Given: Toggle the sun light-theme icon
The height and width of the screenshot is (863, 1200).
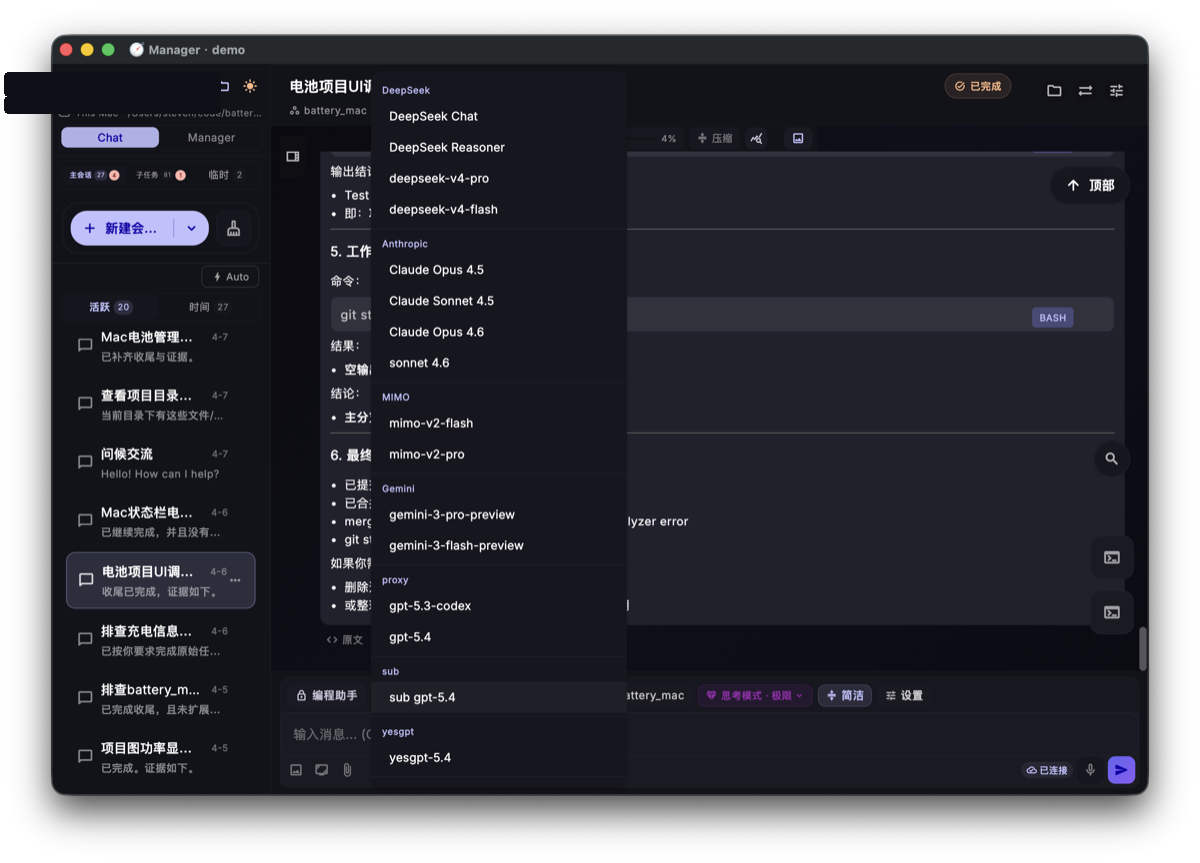Looking at the screenshot, I should coord(250,86).
